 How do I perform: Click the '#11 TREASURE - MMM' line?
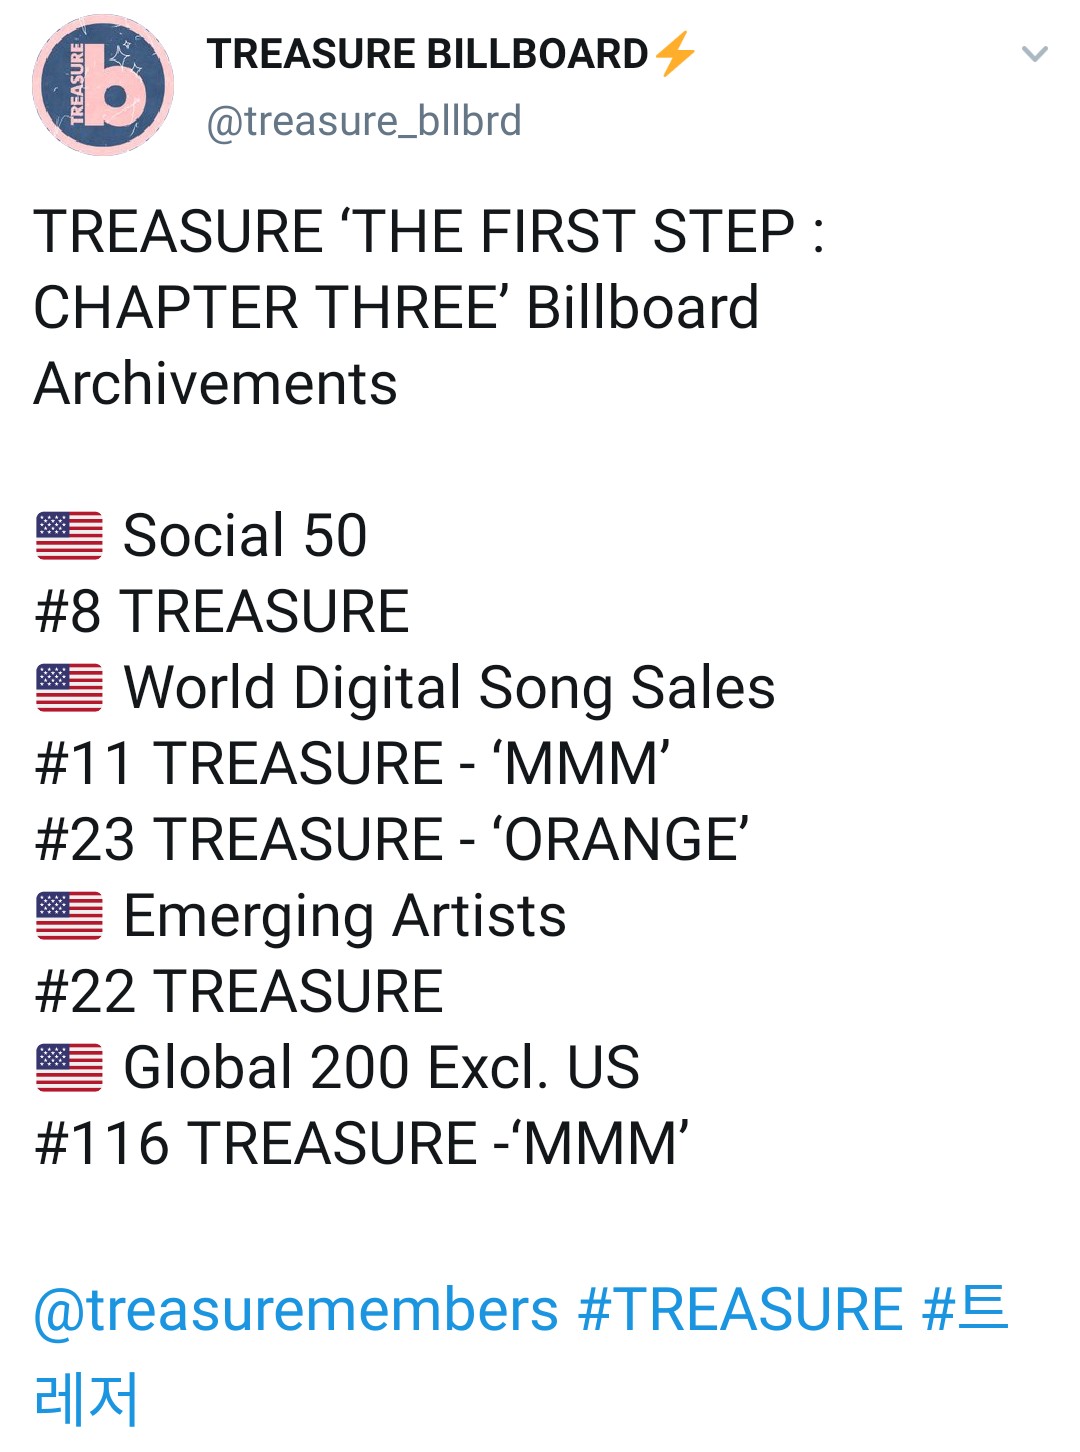[x=352, y=763]
